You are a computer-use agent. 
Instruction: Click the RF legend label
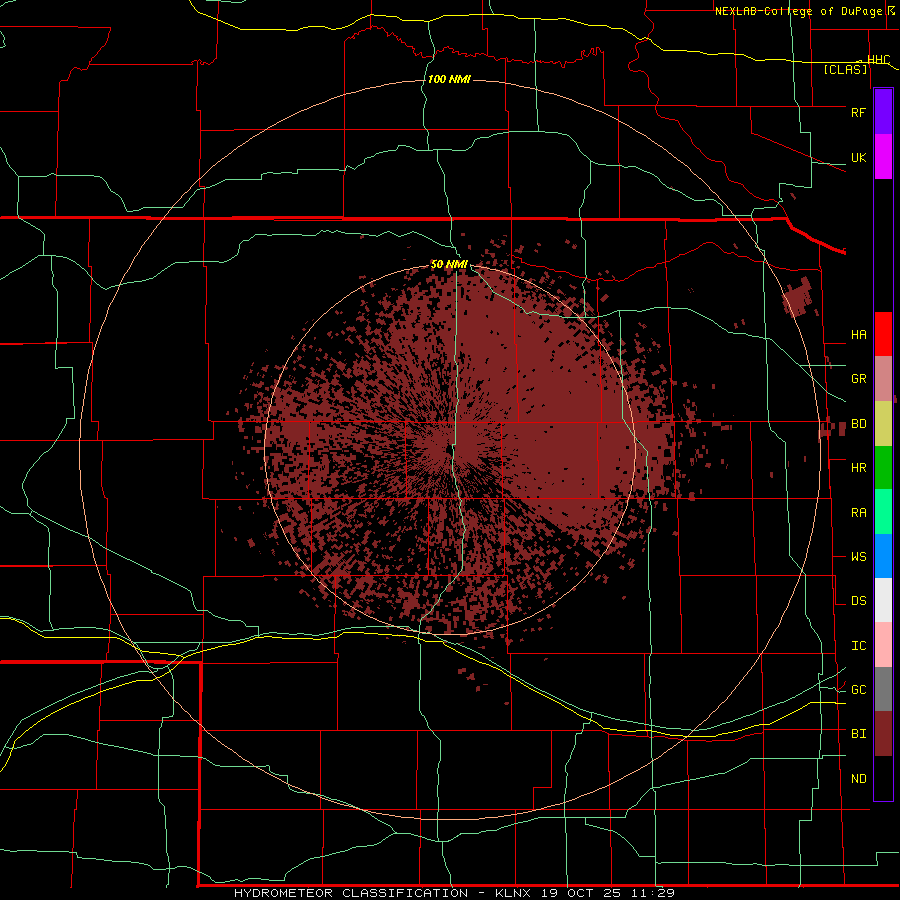click(x=858, y=112)
